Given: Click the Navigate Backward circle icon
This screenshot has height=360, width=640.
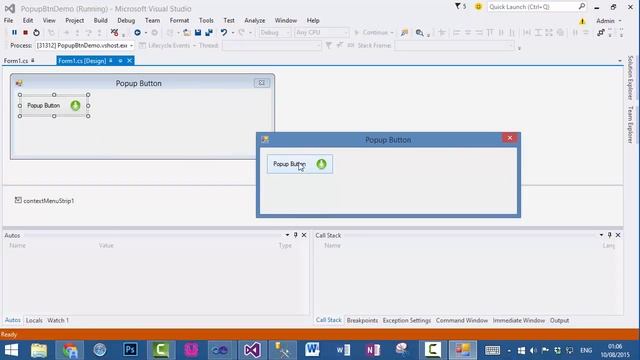Looking at the screenshot, I should click(x=138, y=32).
